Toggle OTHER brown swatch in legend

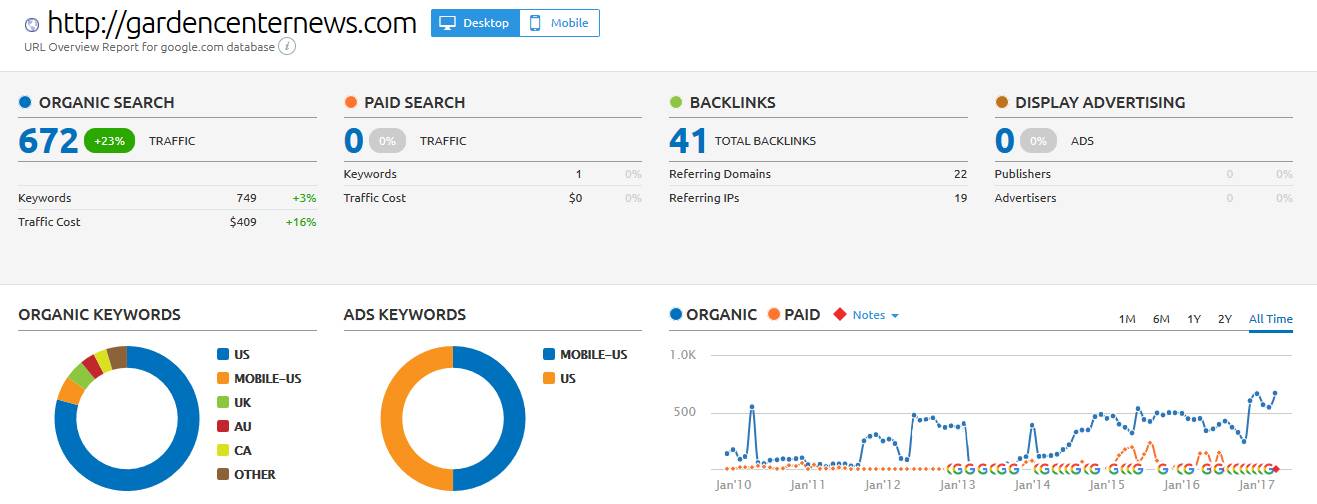pos(223,474)
